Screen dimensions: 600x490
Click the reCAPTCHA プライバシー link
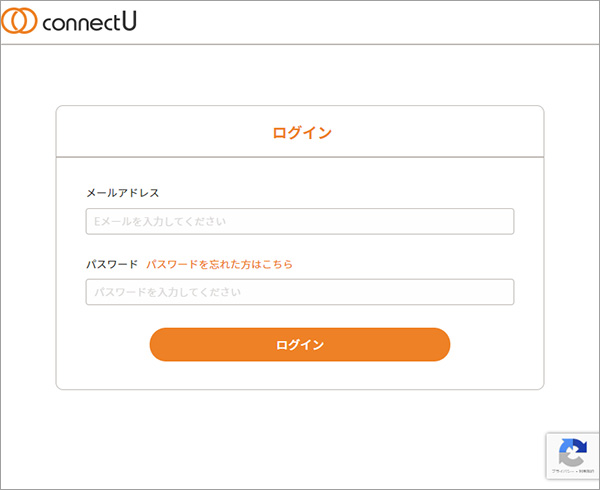point(561,470)
